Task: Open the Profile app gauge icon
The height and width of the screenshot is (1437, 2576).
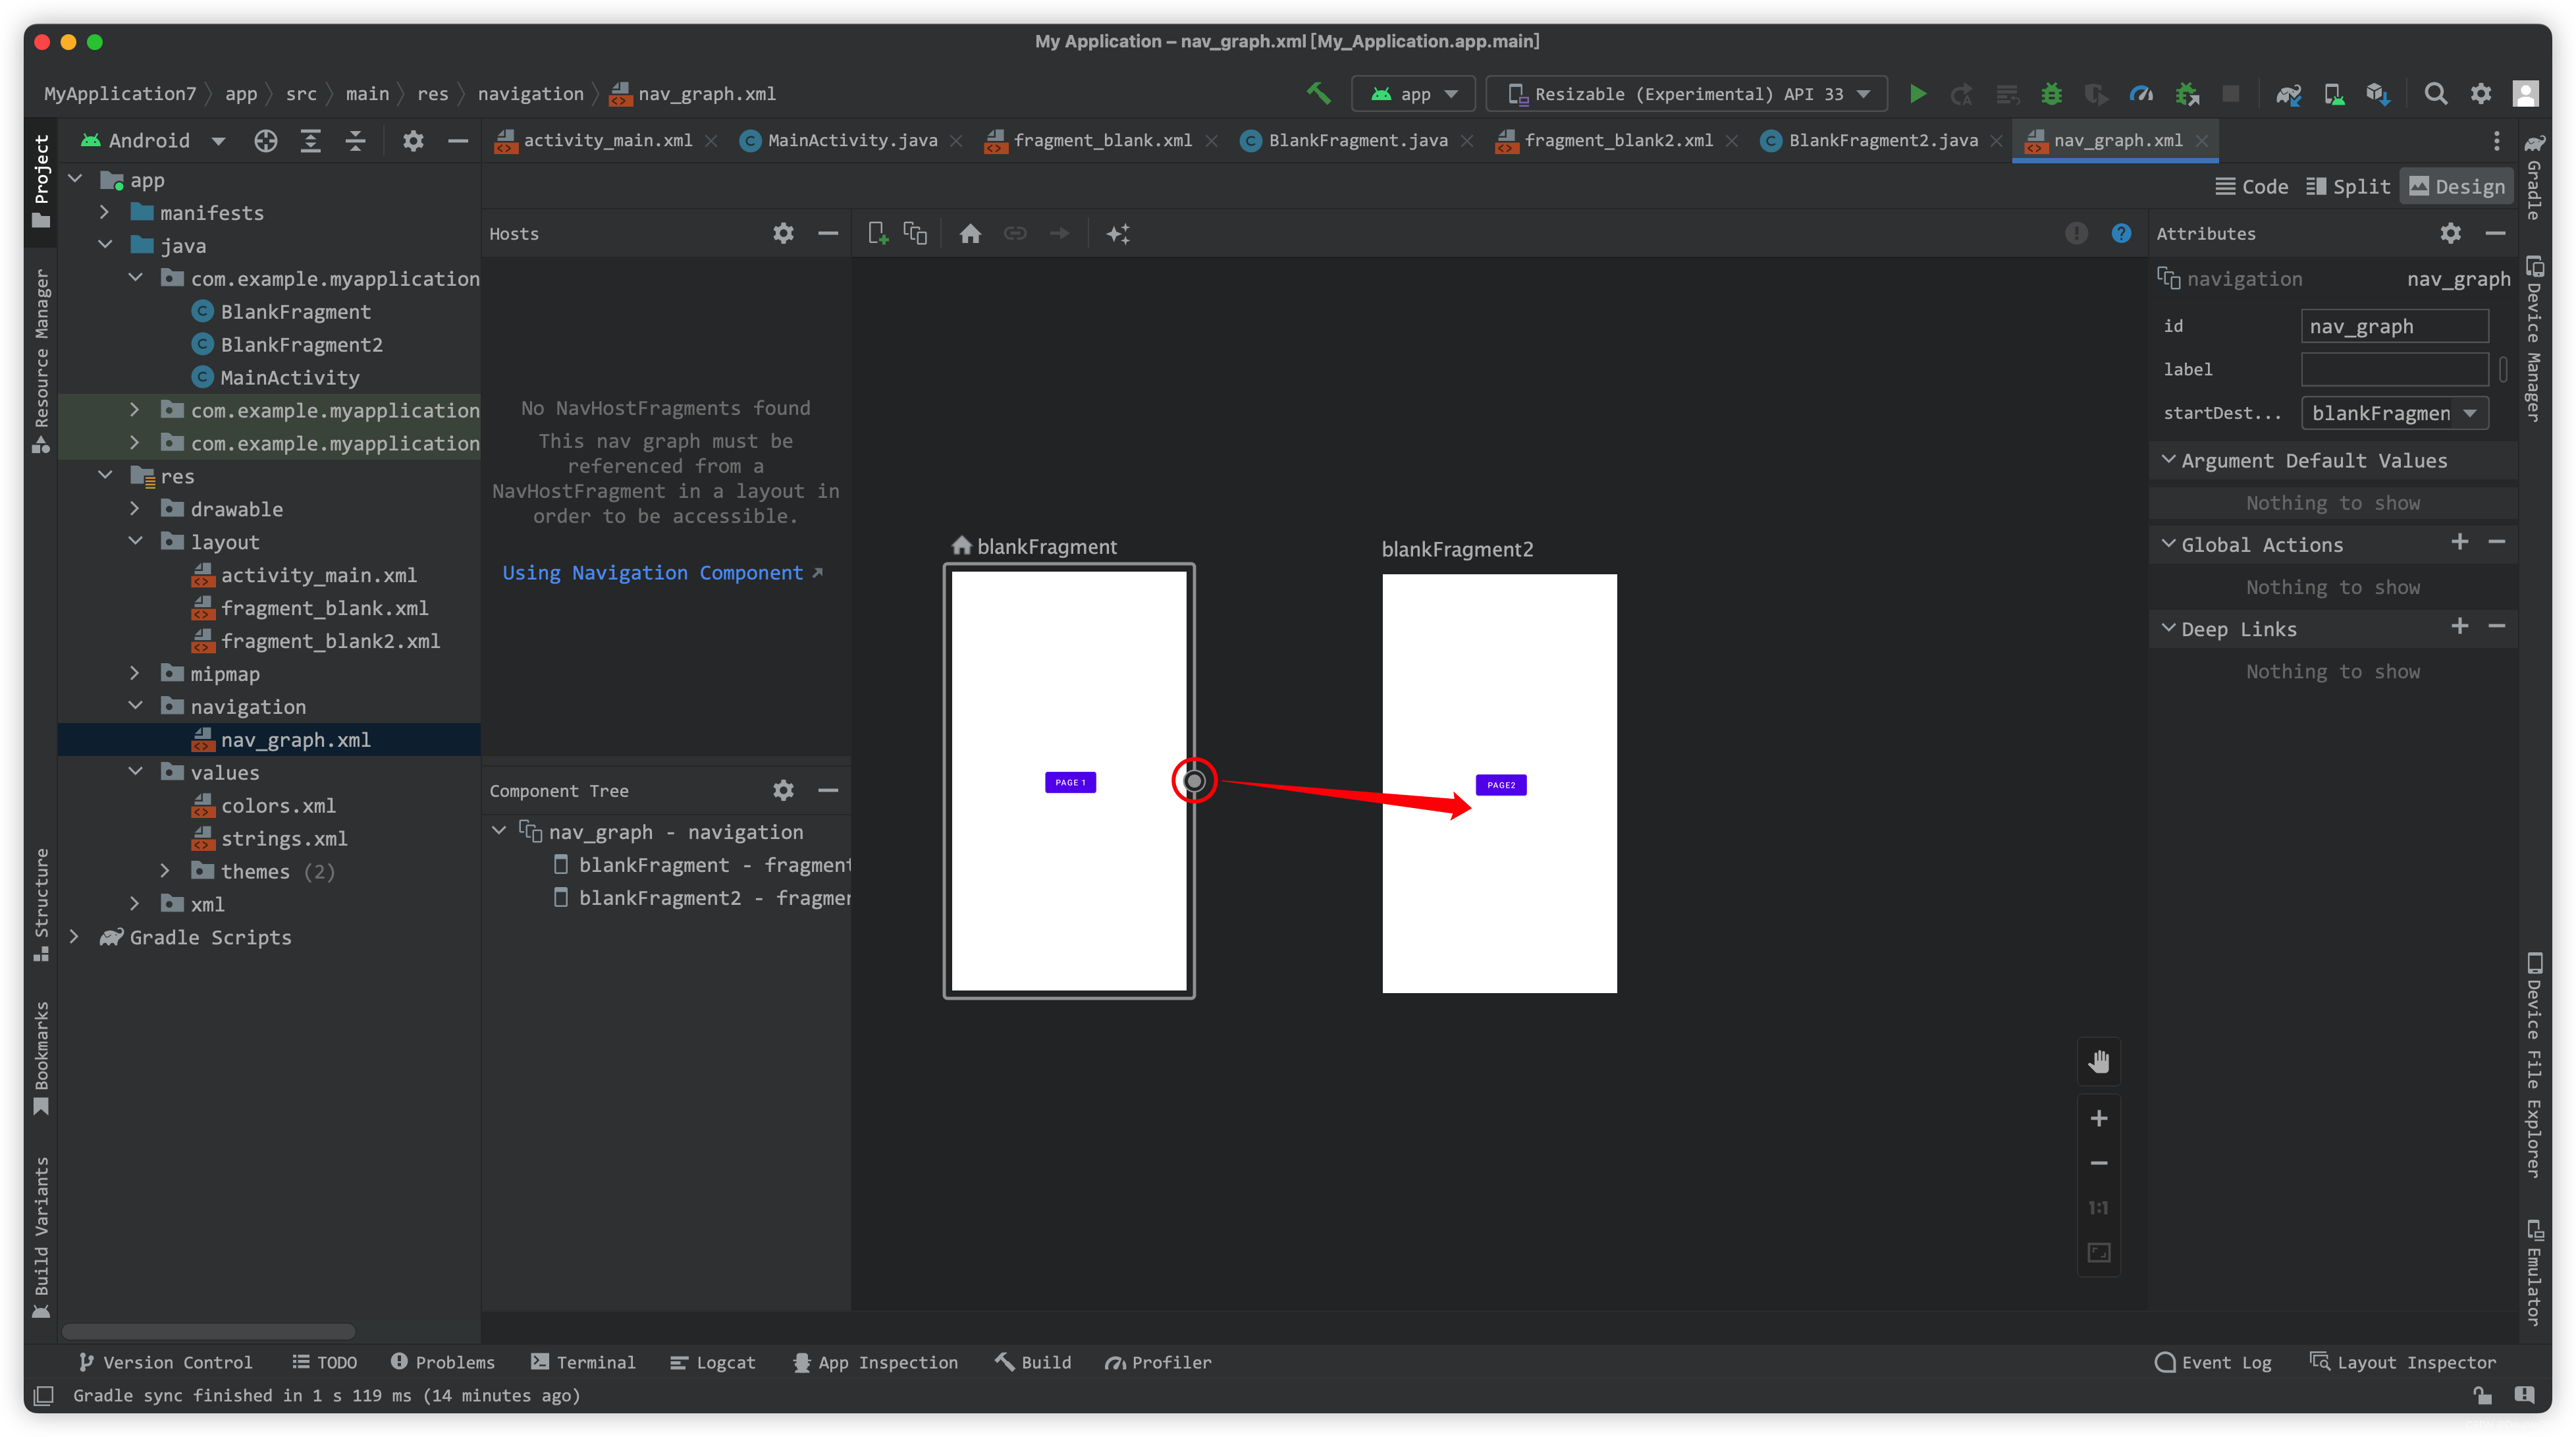Action: (x=2141, y=94)
